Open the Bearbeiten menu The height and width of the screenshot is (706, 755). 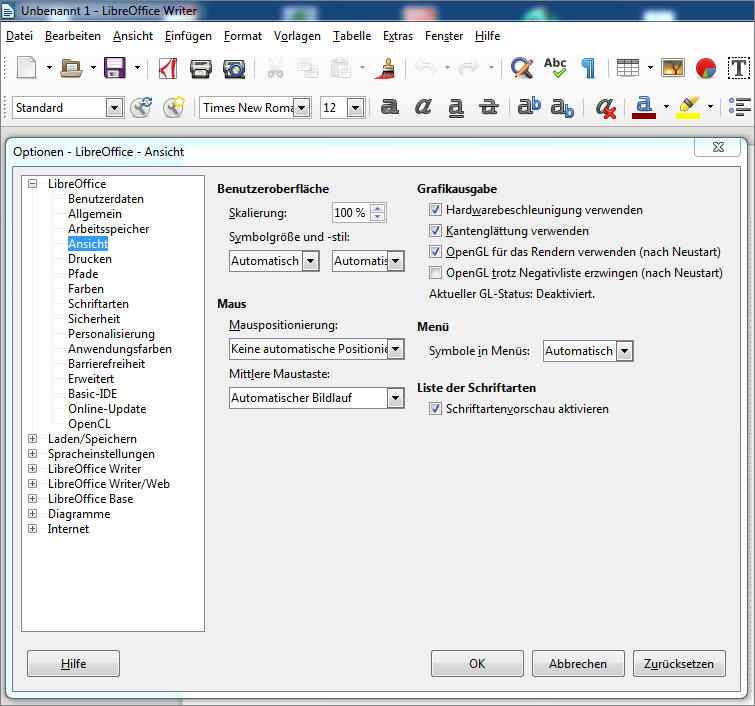point(73,36)
